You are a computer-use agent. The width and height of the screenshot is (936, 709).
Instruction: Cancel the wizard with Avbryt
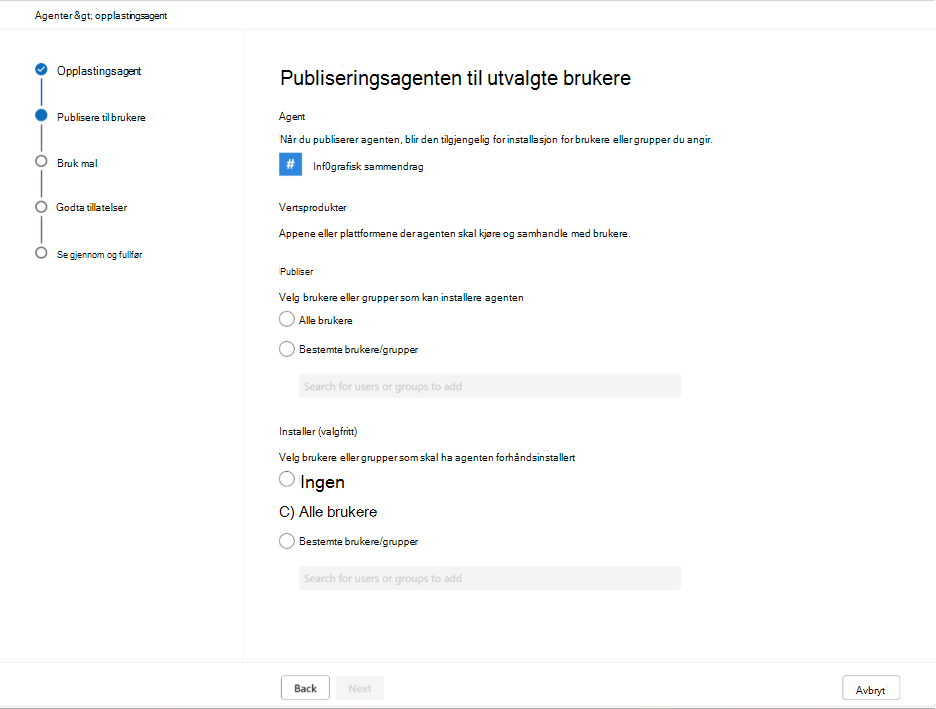(871, 689)
